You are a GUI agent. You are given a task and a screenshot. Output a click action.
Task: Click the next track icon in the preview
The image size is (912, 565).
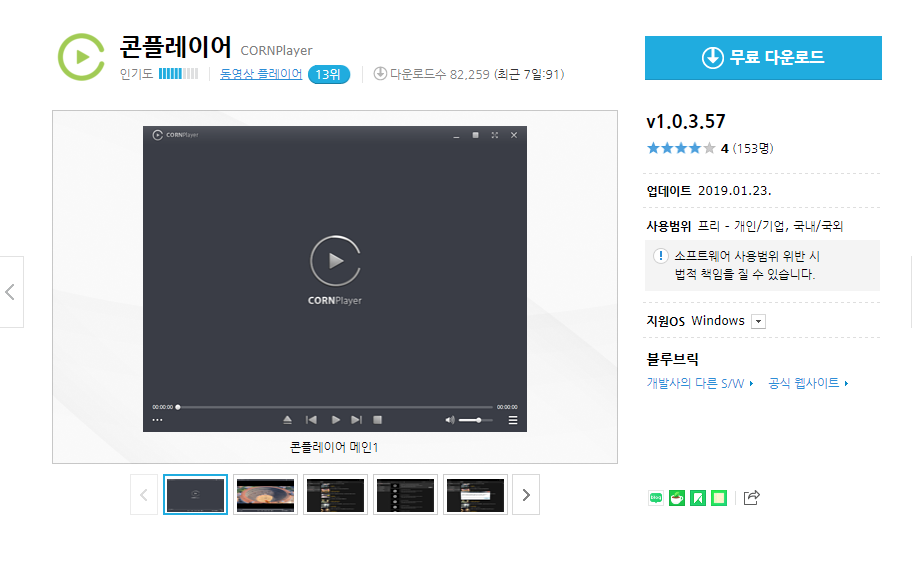pos(357,420)
